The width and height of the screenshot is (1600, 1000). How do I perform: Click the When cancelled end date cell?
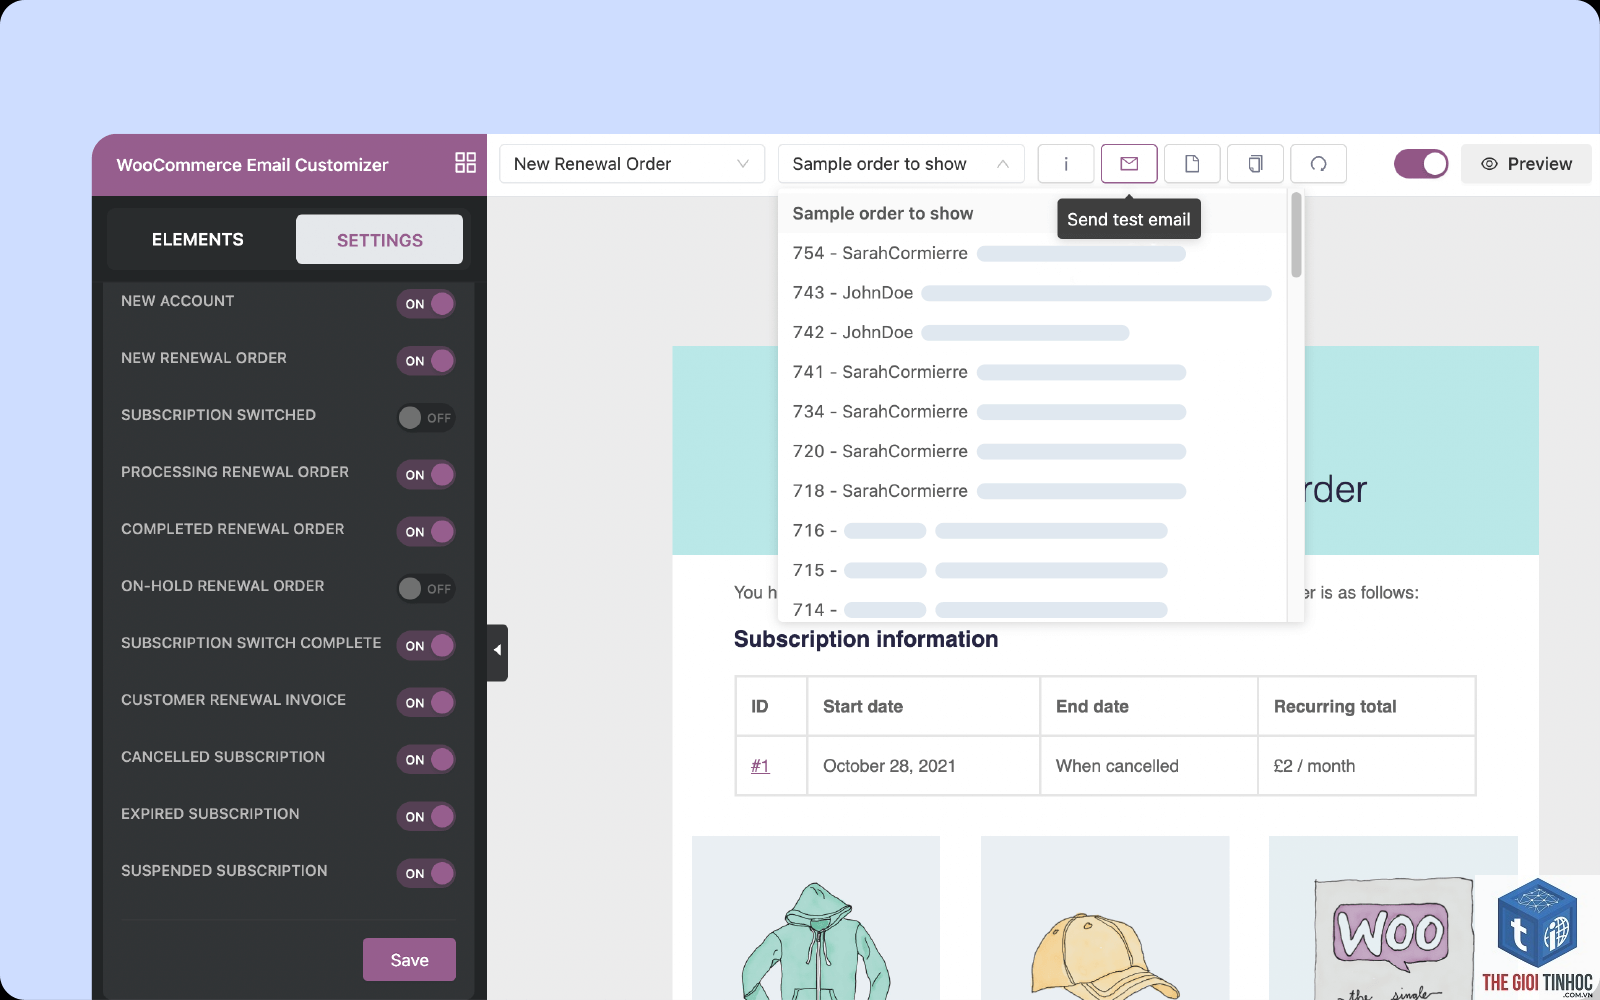pos(1149,766)
